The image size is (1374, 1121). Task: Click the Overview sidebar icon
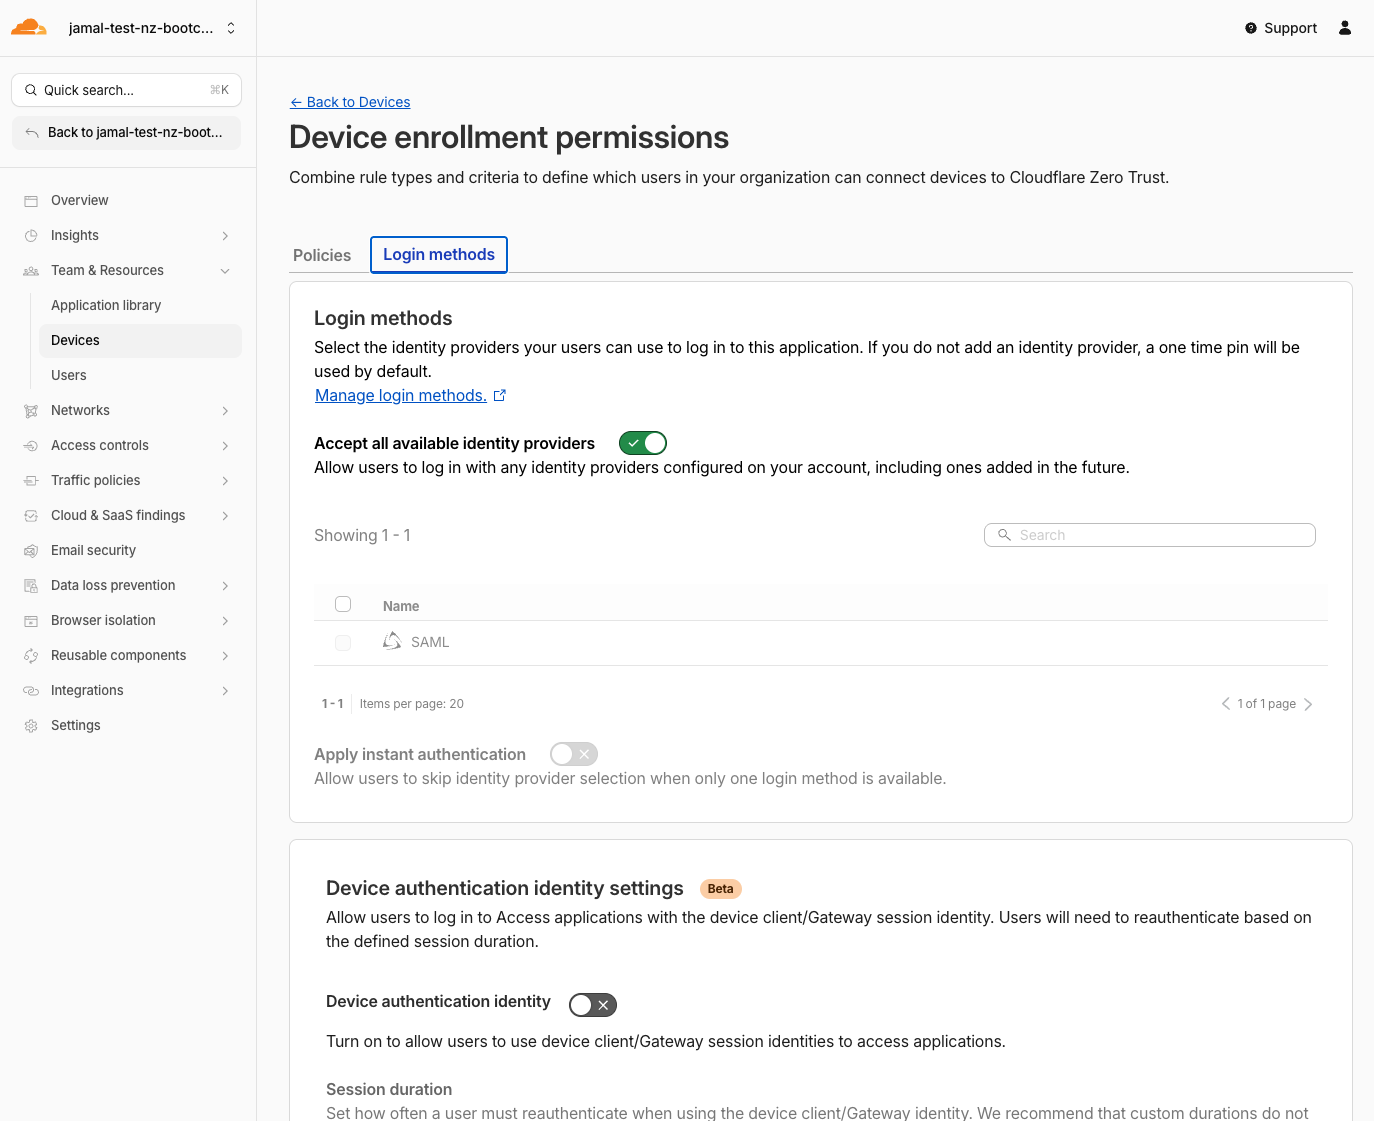coord(31,201)
